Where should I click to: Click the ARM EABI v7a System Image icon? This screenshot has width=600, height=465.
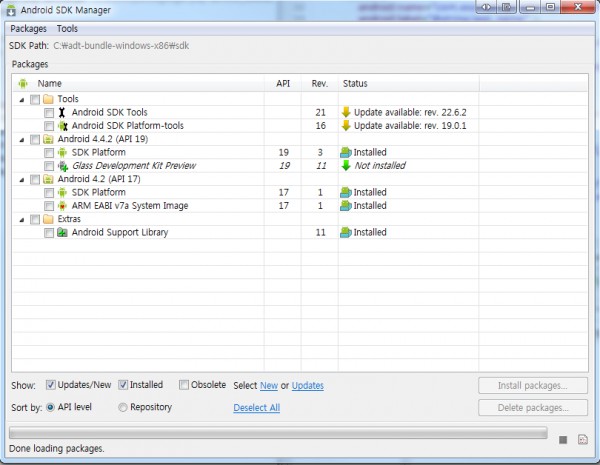(62, 206)
